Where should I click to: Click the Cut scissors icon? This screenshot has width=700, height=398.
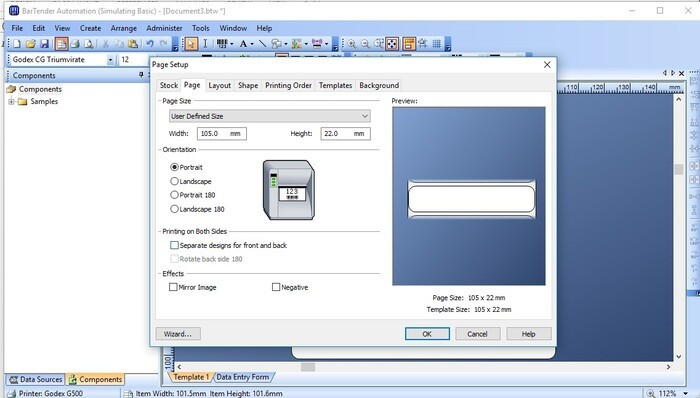106,44
